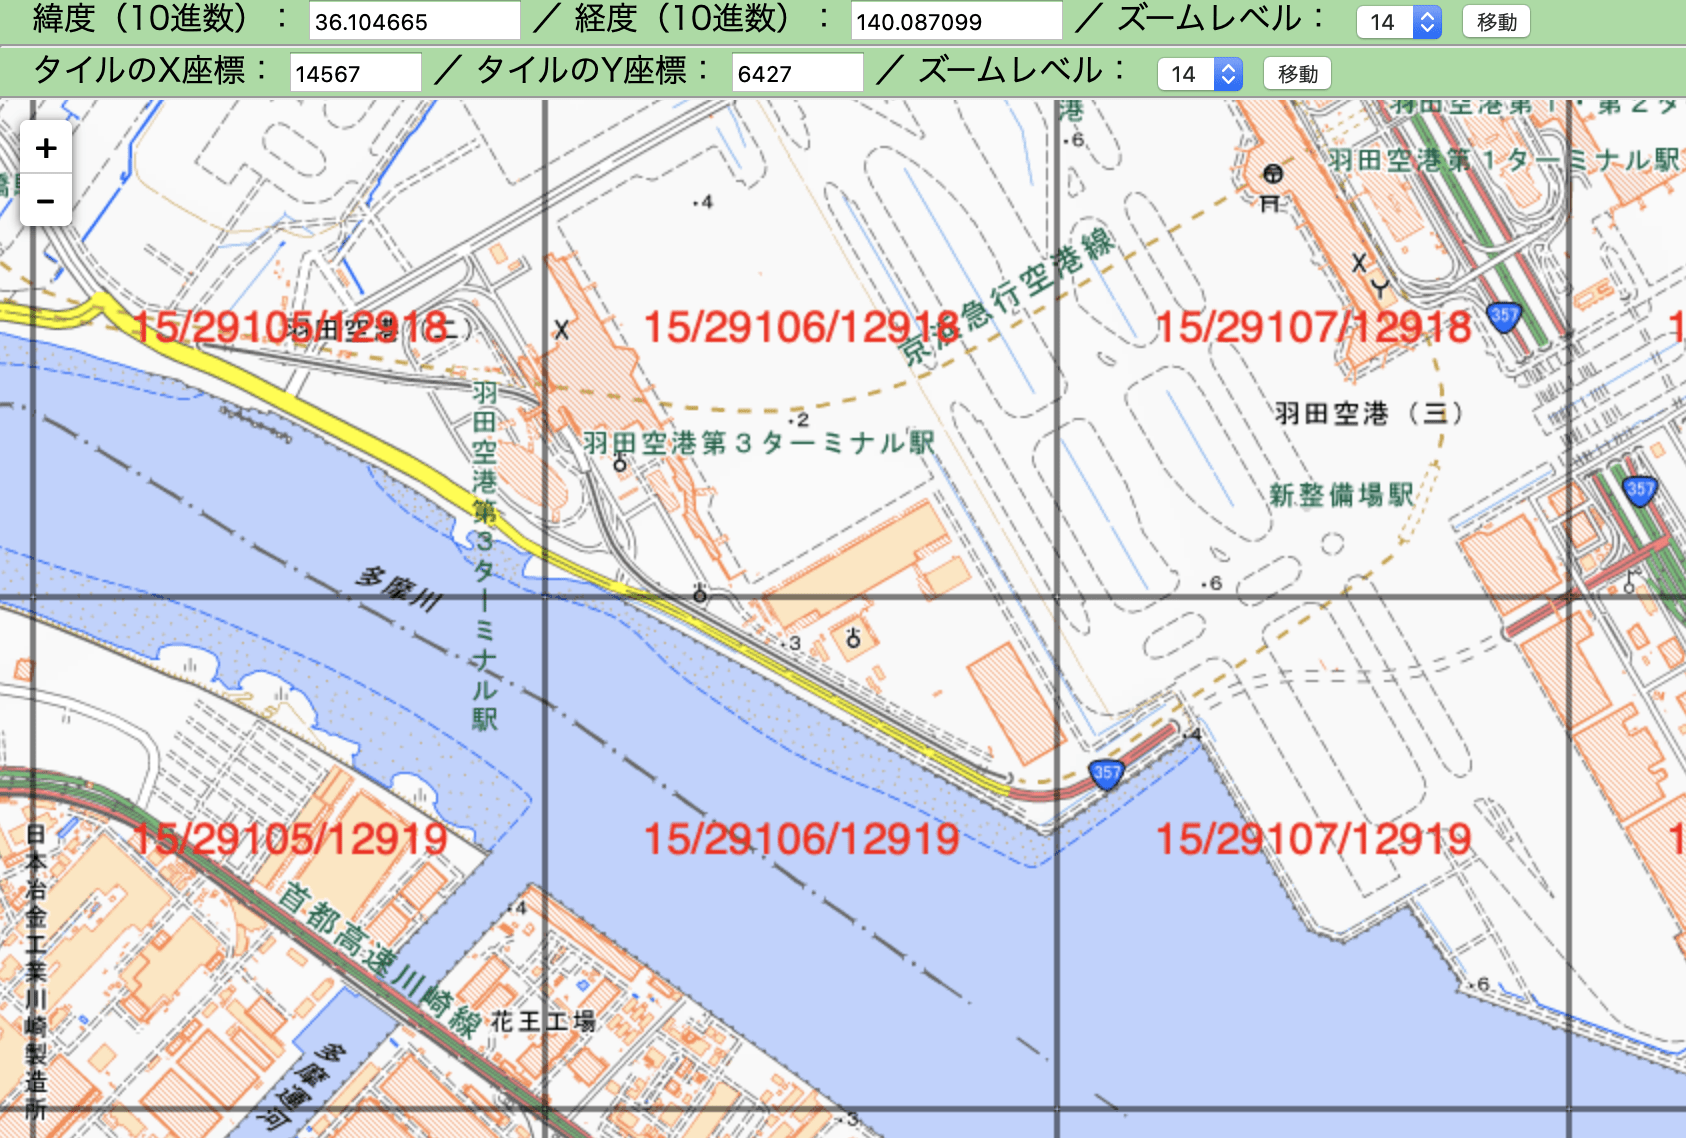Click the 移動 button in the tile row
This screenshot has width=1686, height=1138.
pyautogui.click(x=1297, y=73)
